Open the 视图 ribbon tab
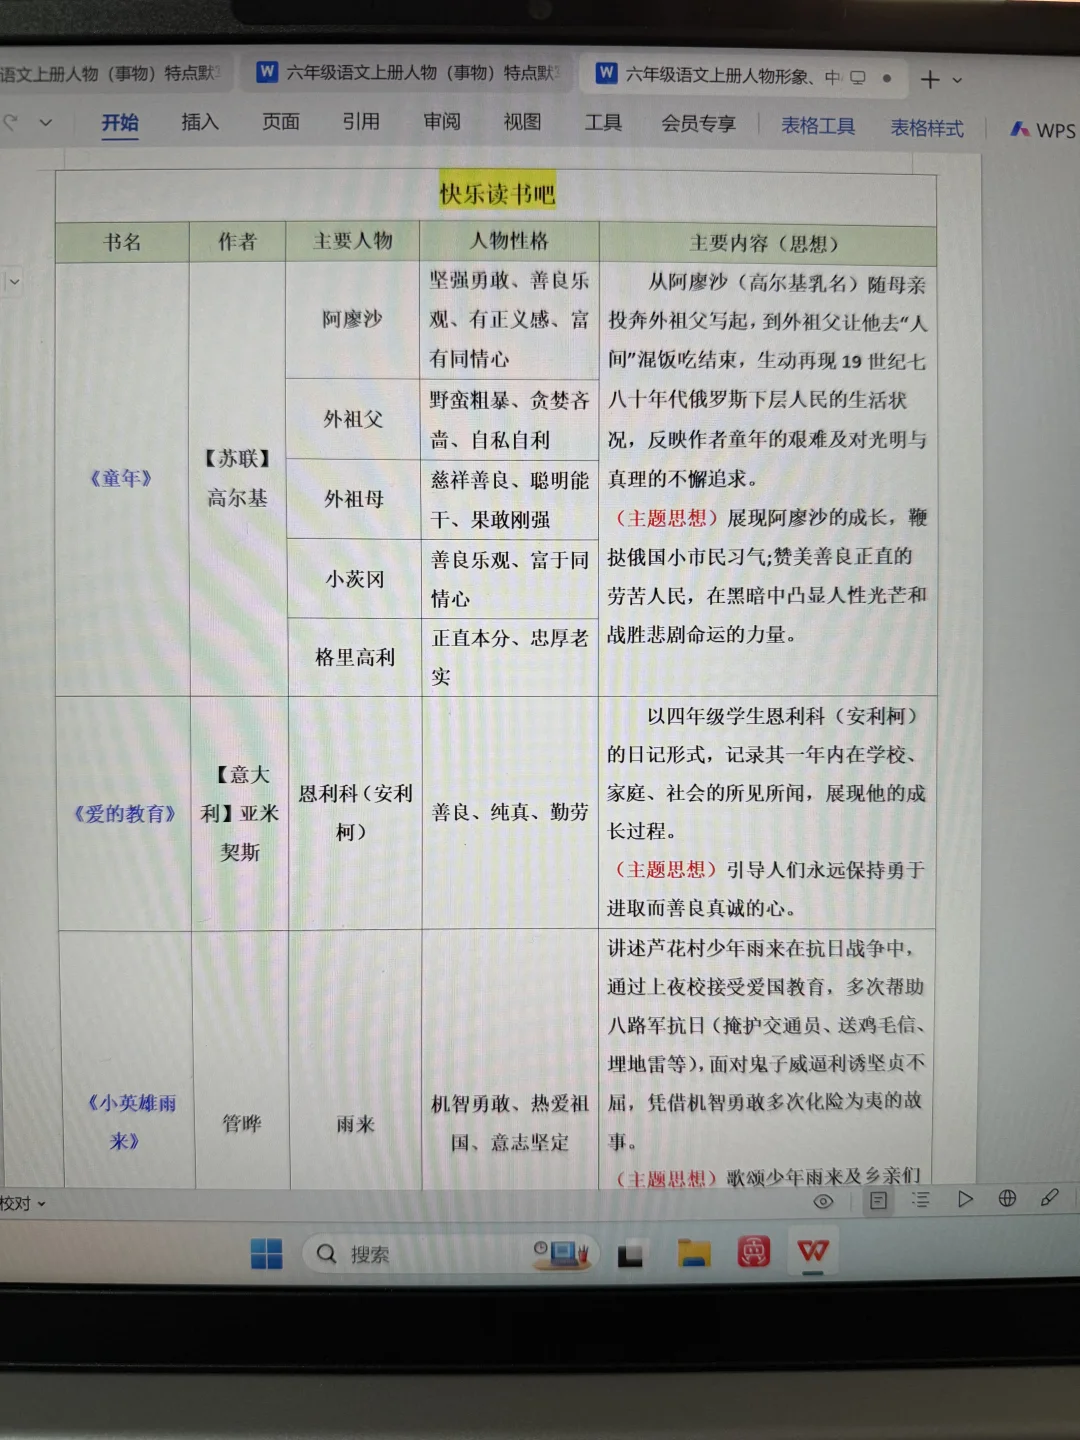1080x1440 pixels. (522, 122)
